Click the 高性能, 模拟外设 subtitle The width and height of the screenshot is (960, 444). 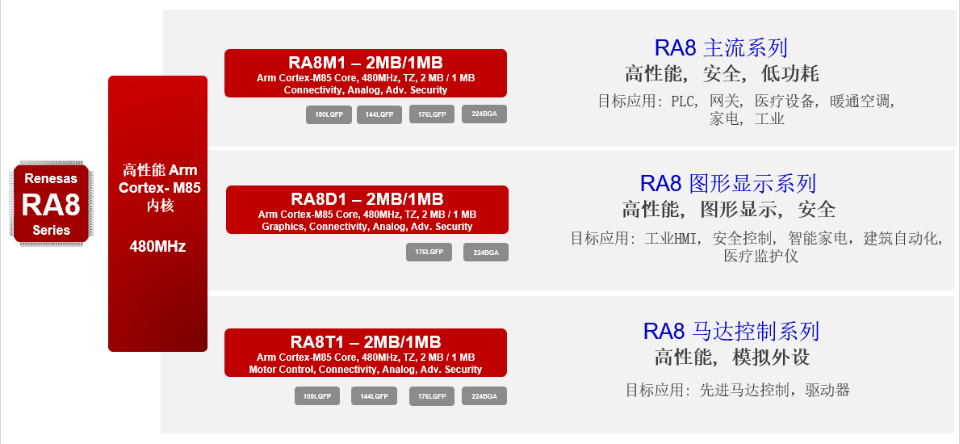pos(732,358)
